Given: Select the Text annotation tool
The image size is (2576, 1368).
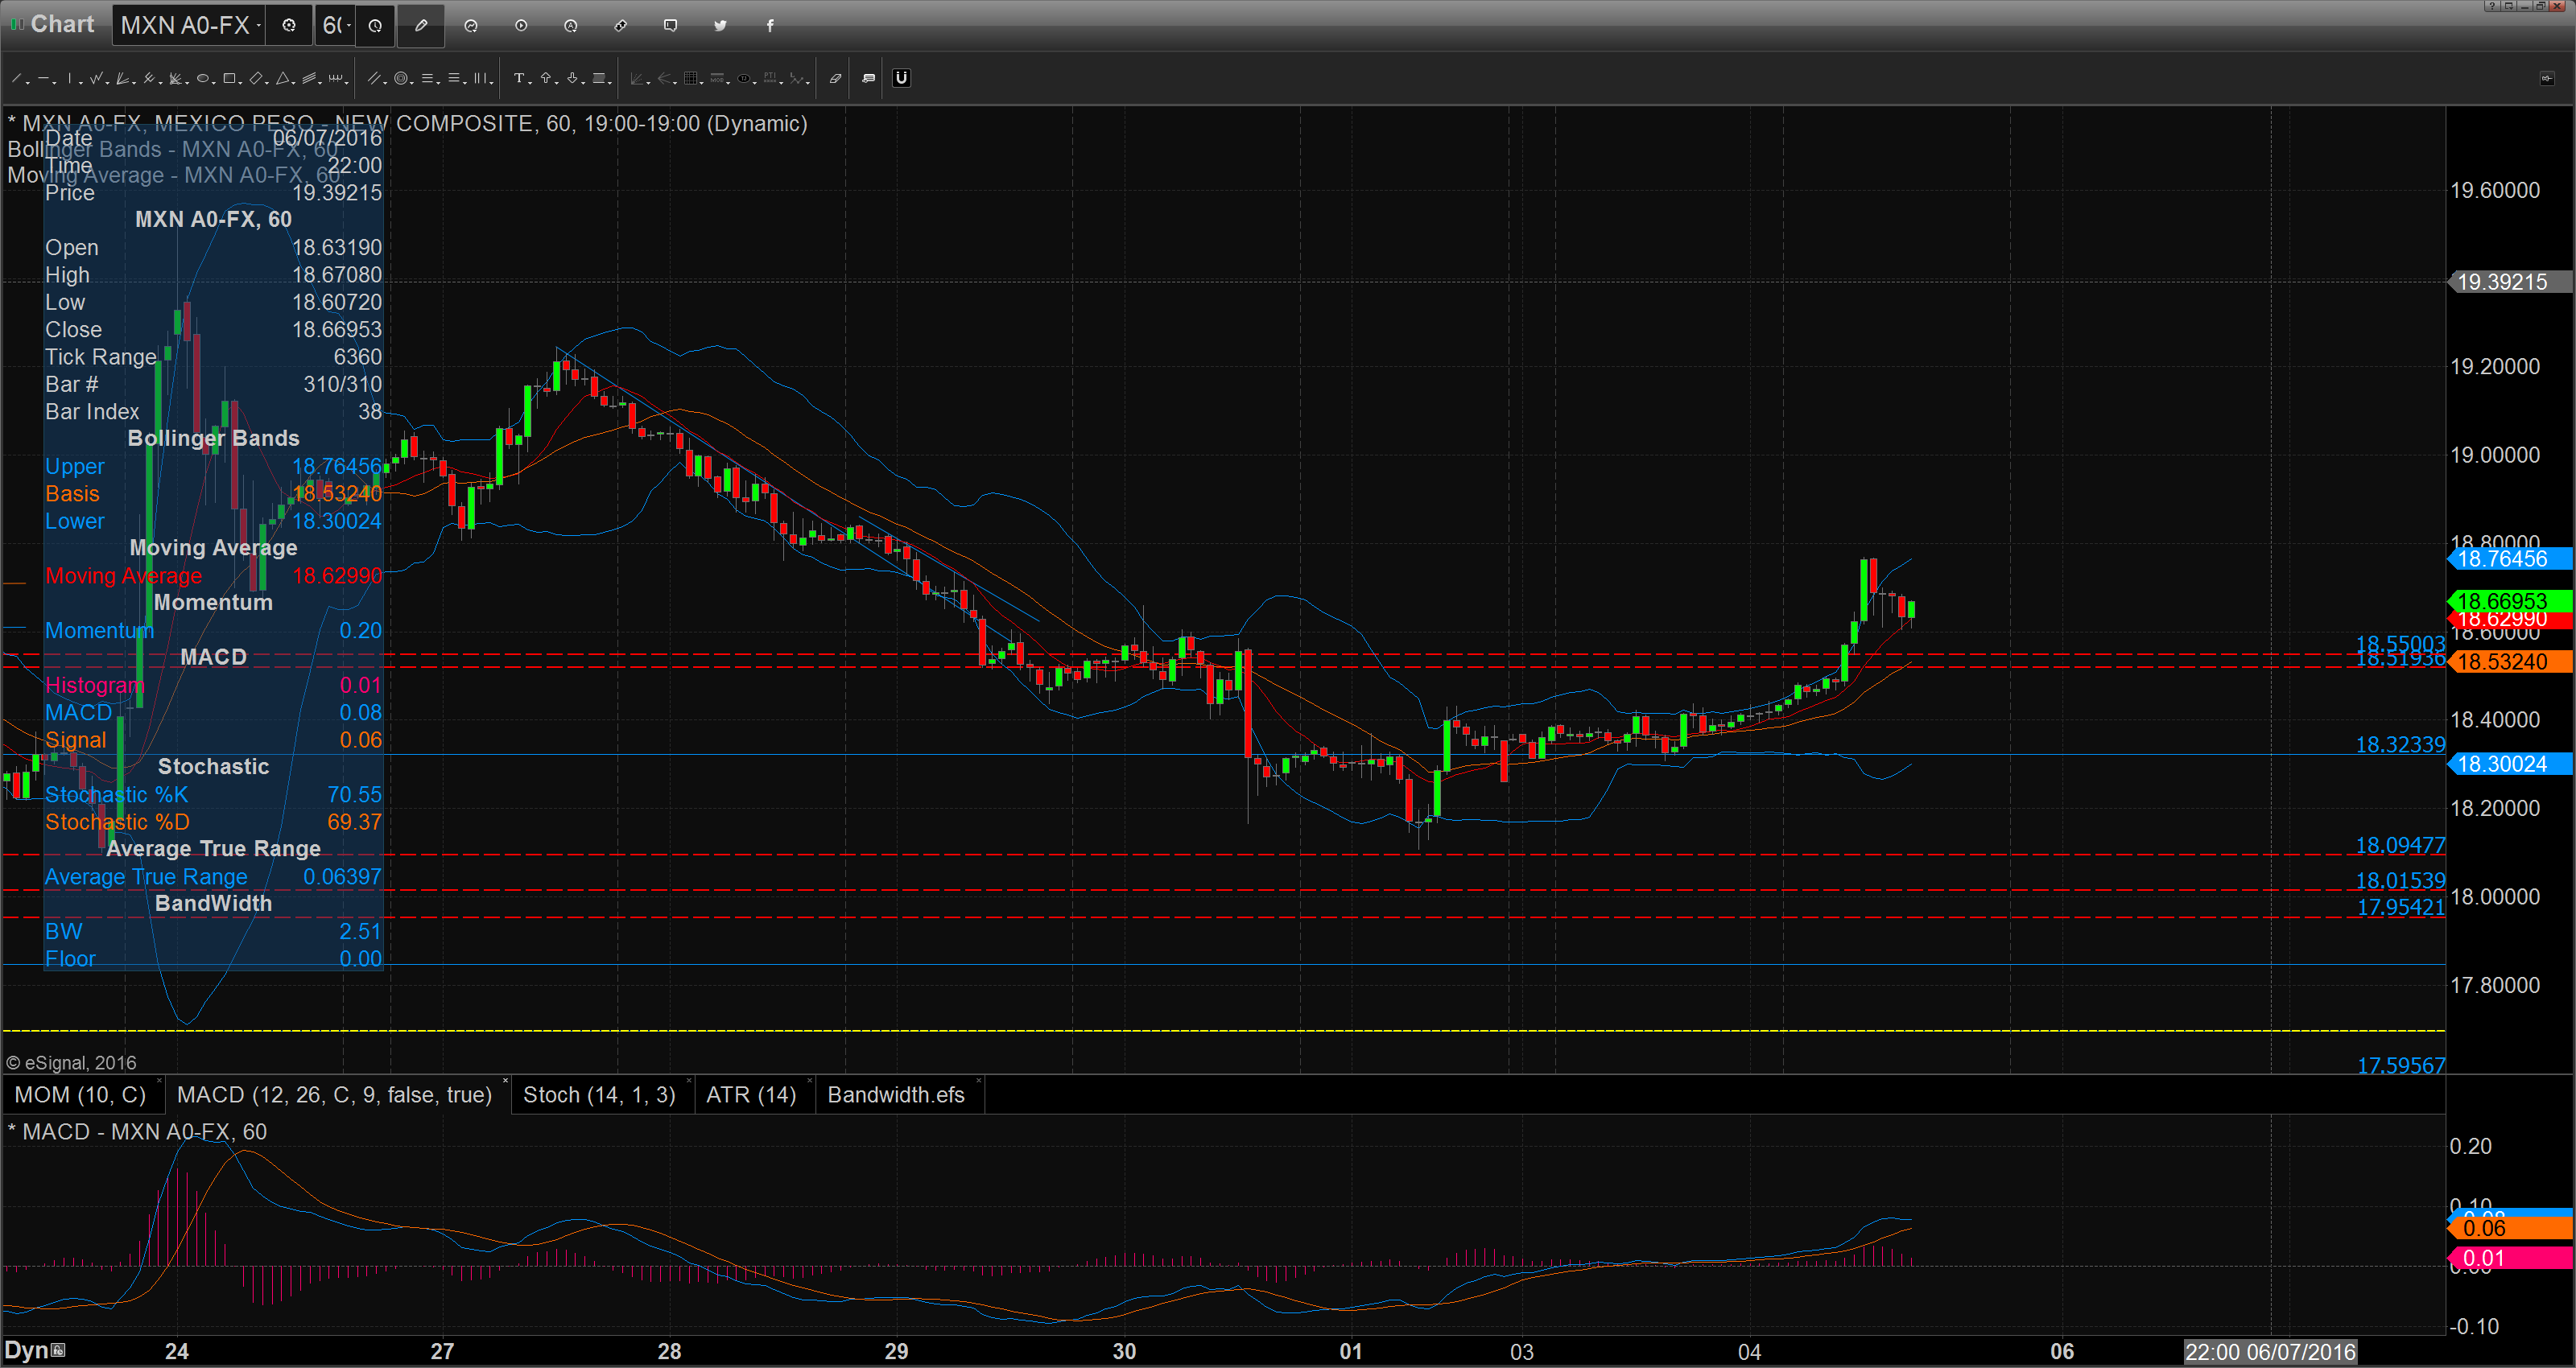Looking at the screenshot, I should click(519, 78).
